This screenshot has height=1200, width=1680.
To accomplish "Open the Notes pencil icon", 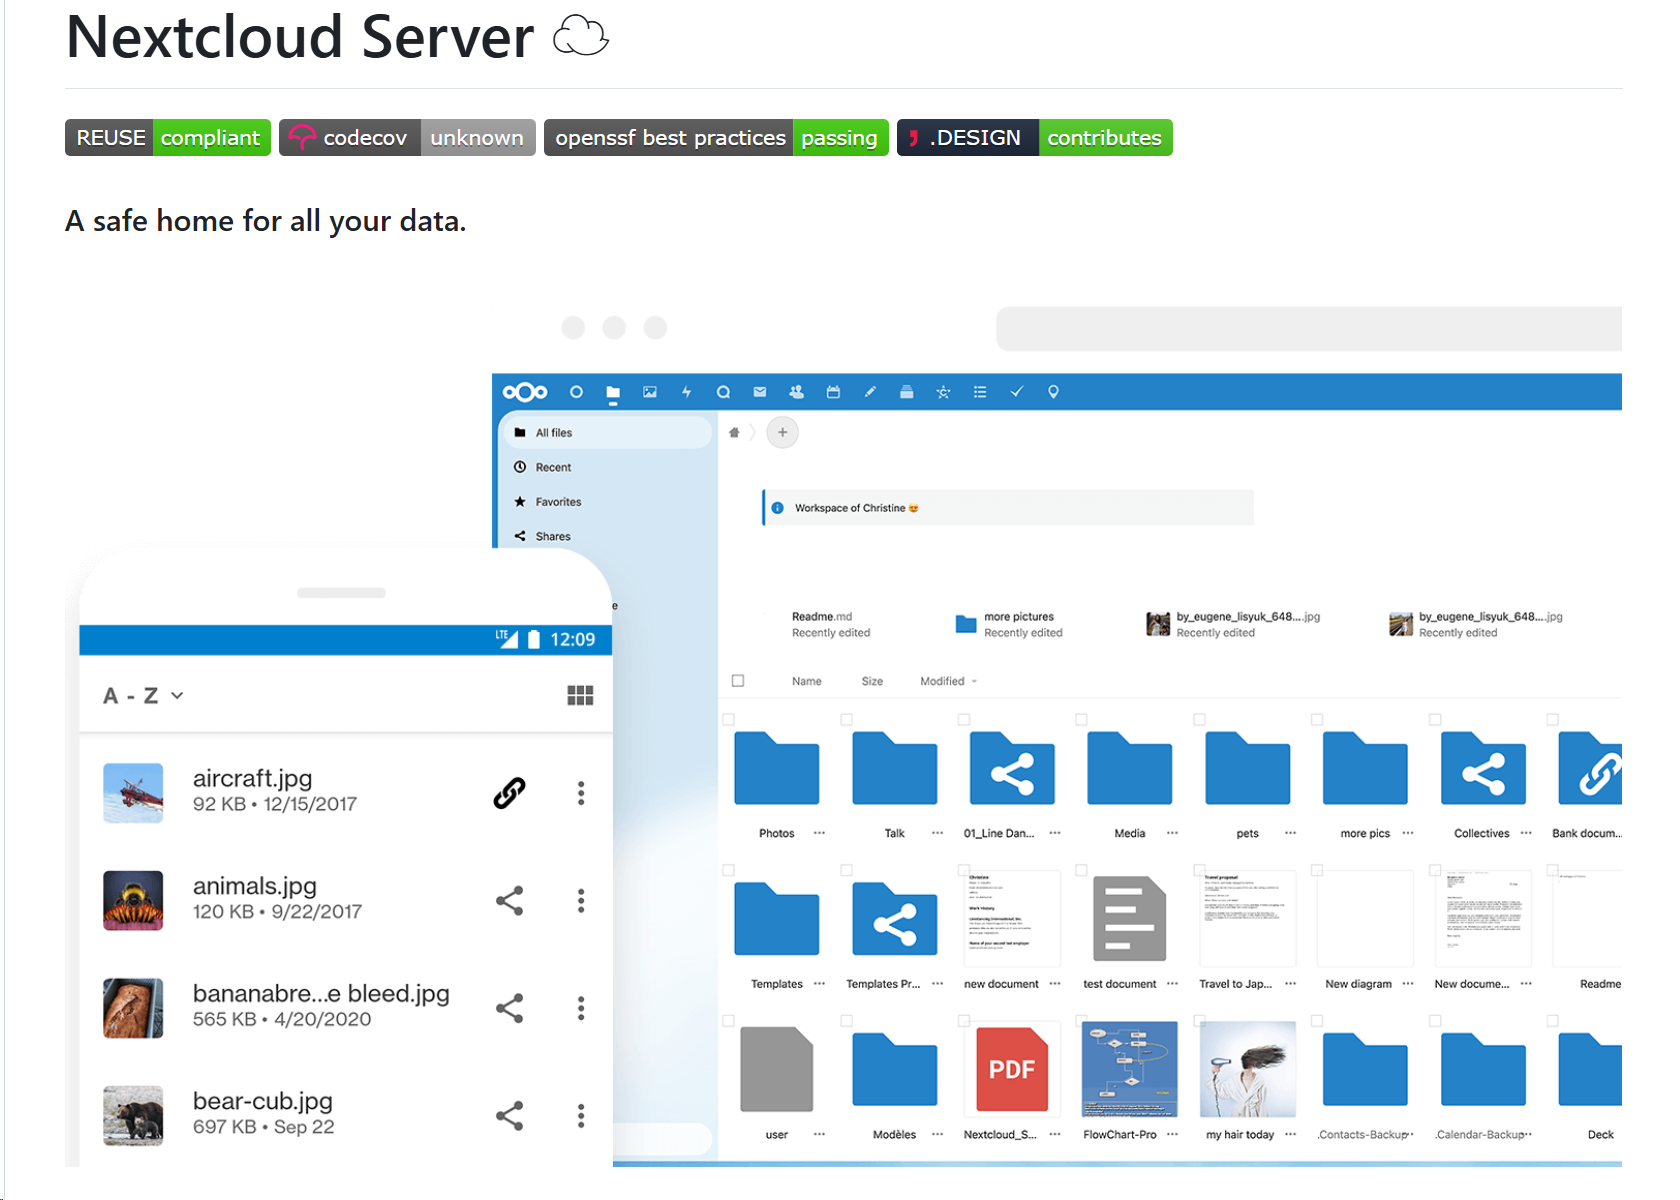I will pos(870,392).
